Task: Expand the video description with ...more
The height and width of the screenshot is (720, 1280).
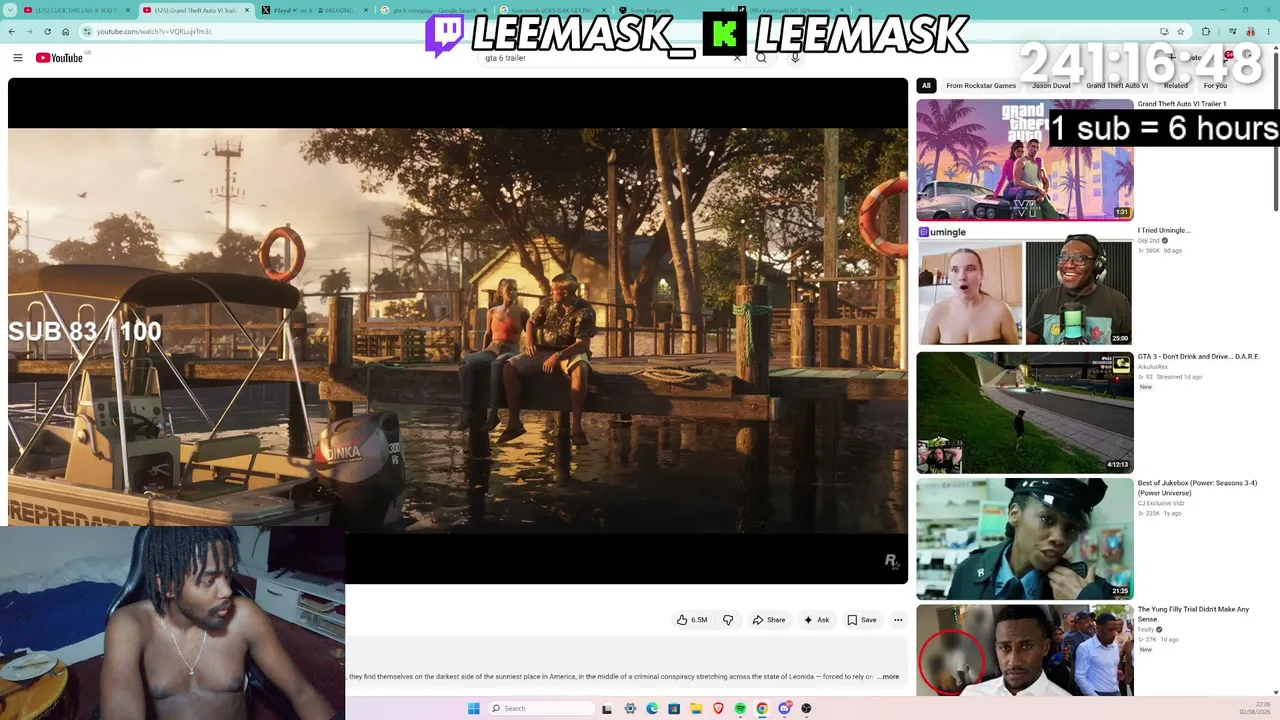Action: [888, 677]
